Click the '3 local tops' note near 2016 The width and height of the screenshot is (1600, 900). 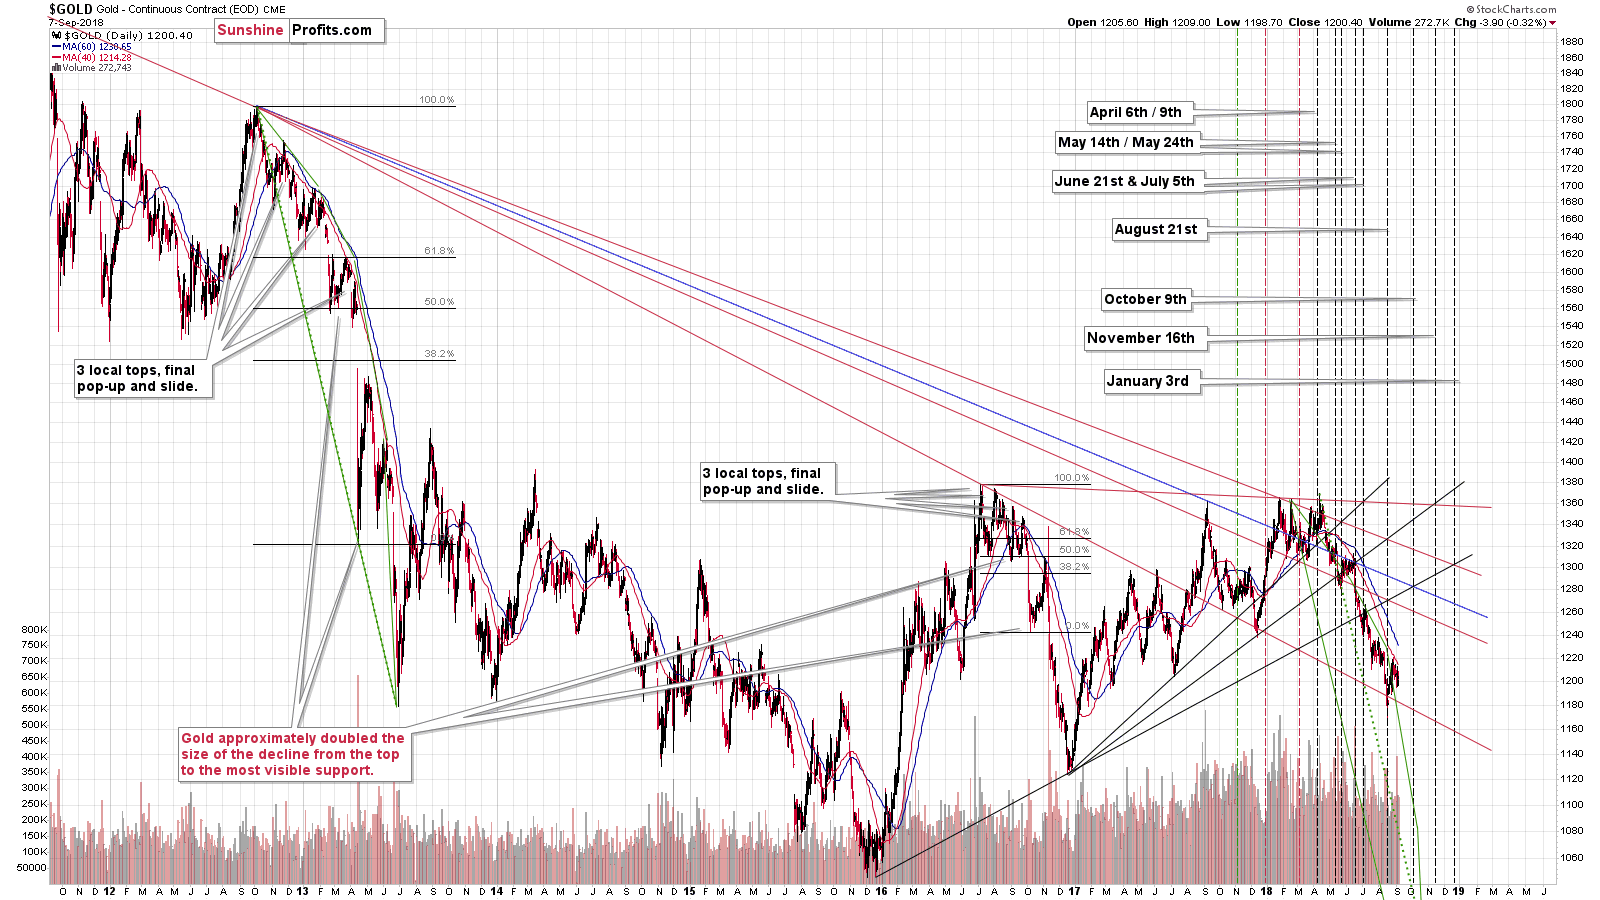point(766,481)
